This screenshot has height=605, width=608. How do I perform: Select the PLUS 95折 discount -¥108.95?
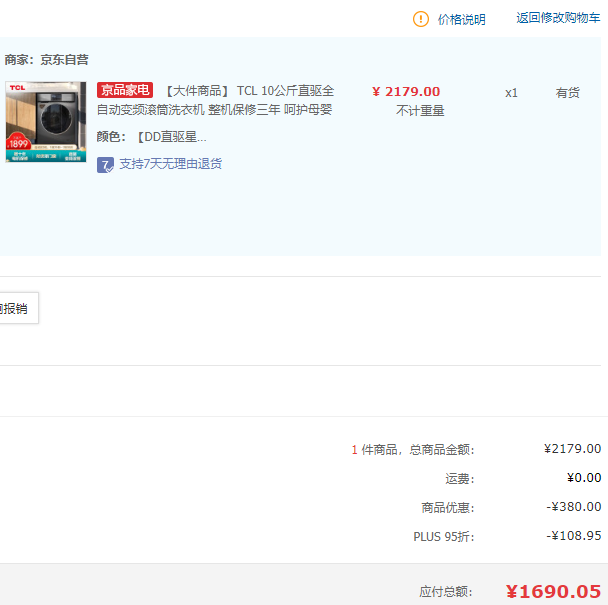point(574,536)
